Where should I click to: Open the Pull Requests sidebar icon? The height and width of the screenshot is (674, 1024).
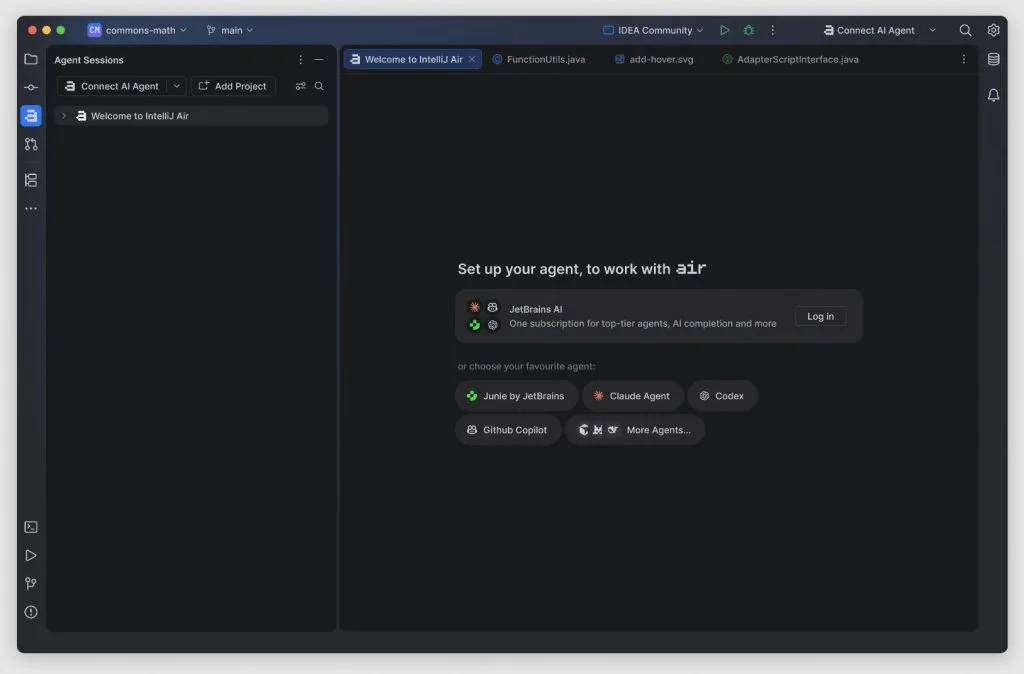click(31, 144)
